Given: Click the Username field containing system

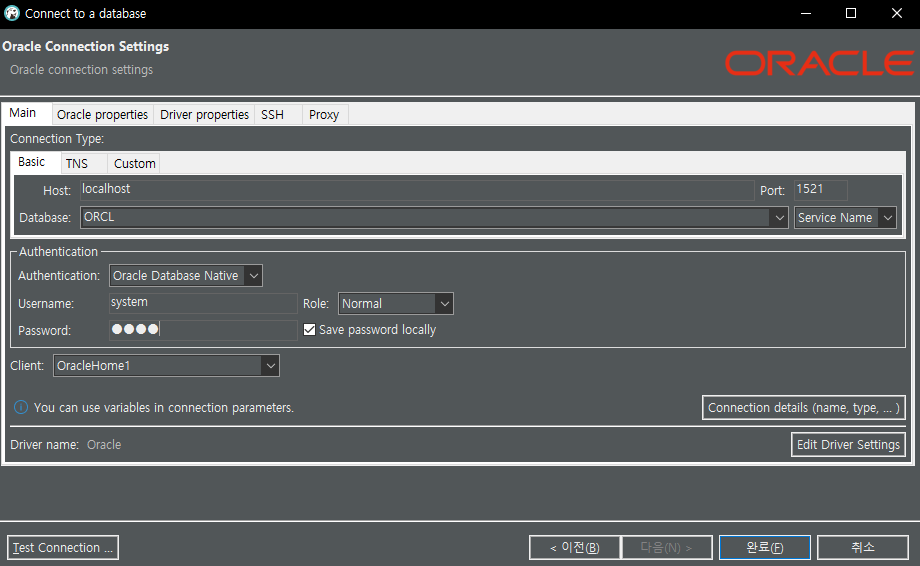Looking at the screenshot, I should click(203, 303).
